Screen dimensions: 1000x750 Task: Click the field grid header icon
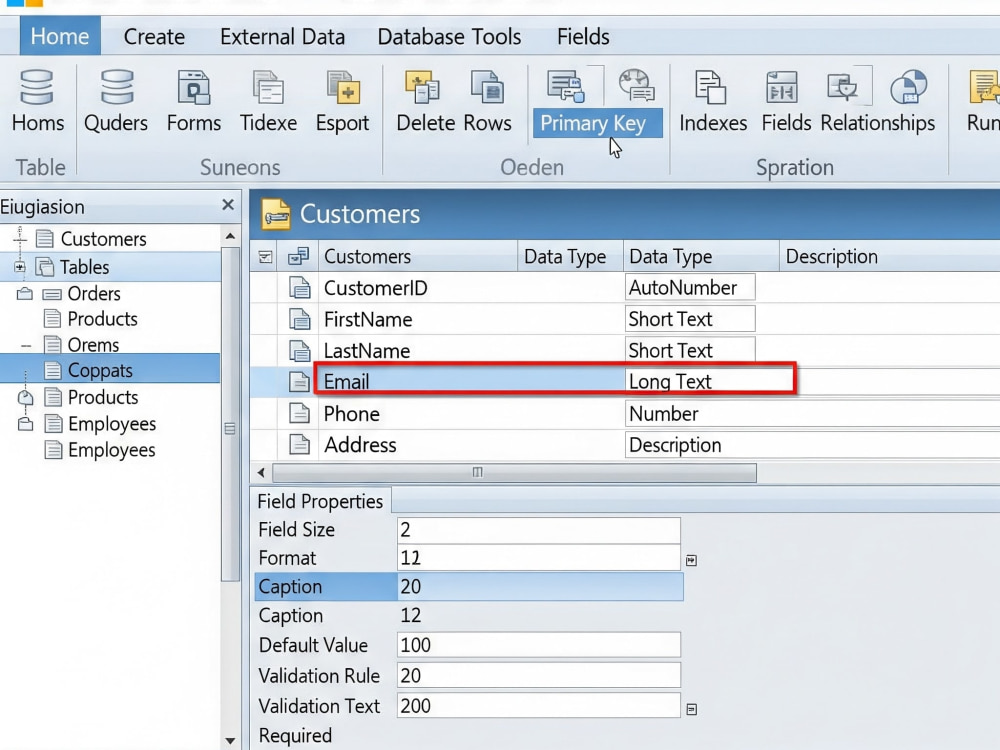[298, 256]
